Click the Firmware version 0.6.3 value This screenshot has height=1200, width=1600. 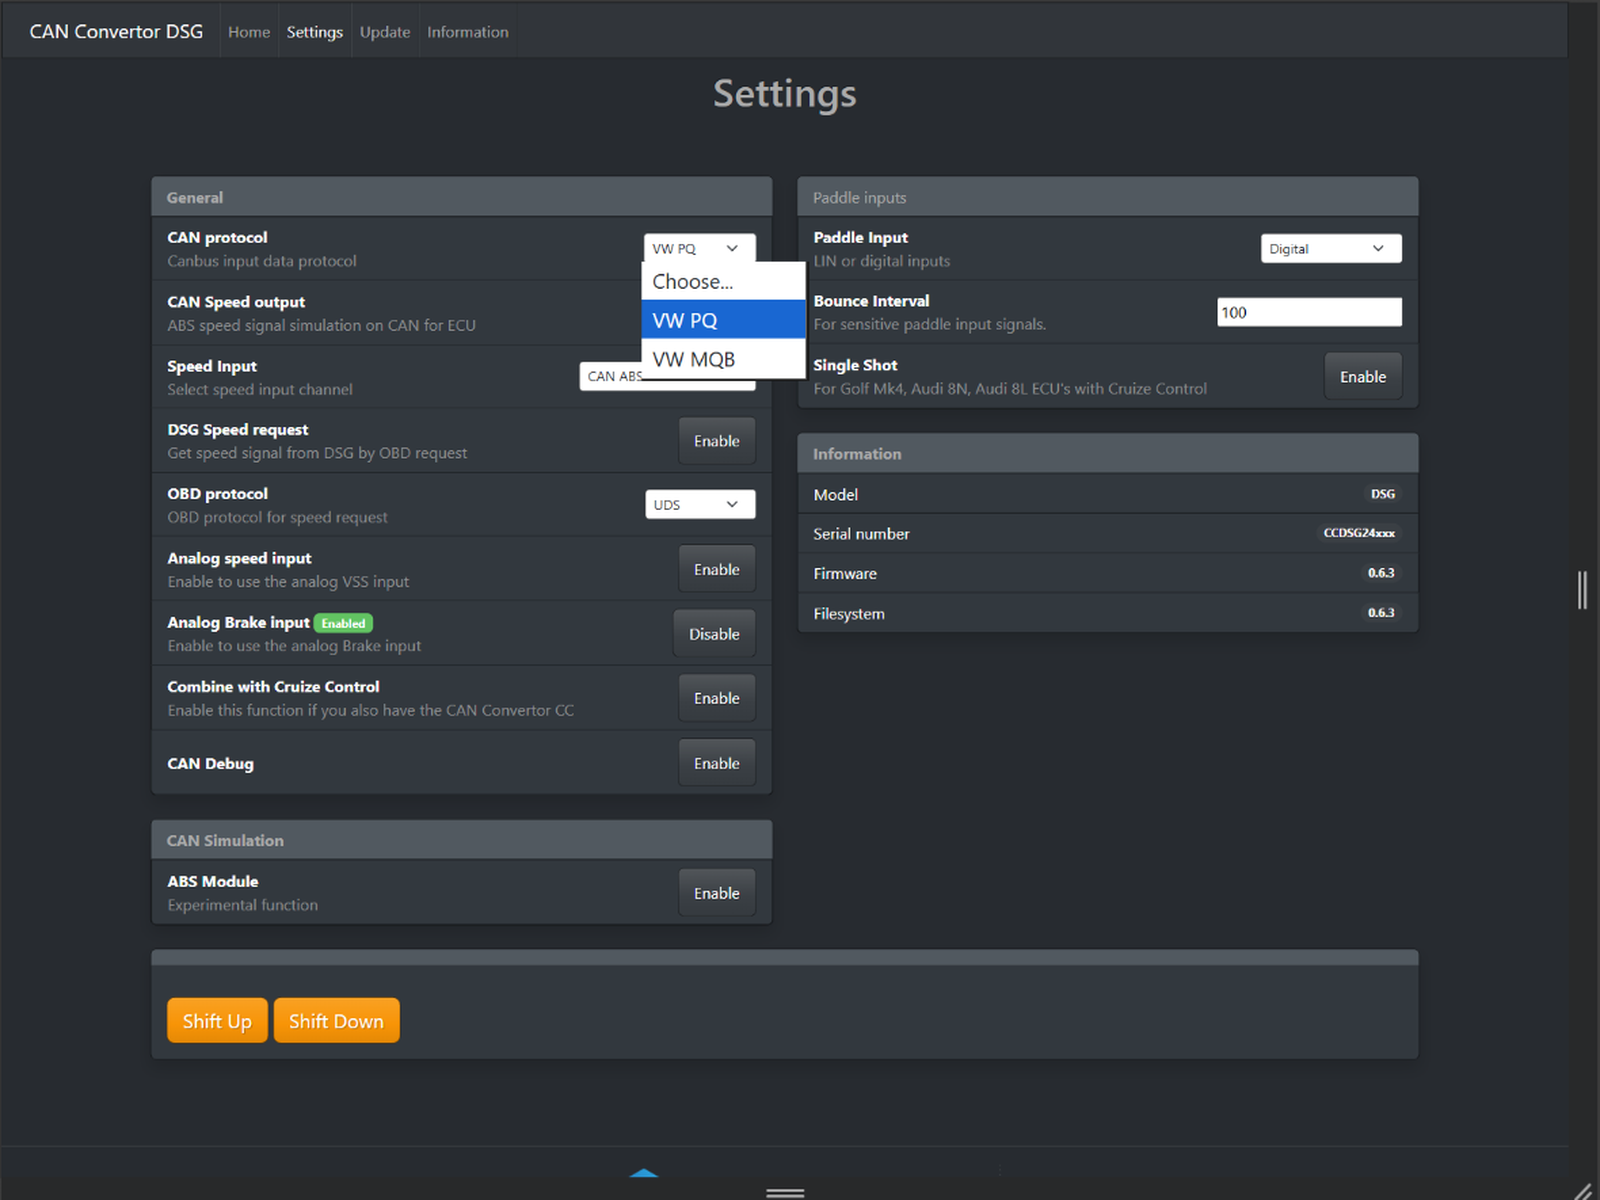tap(1381, 573)
